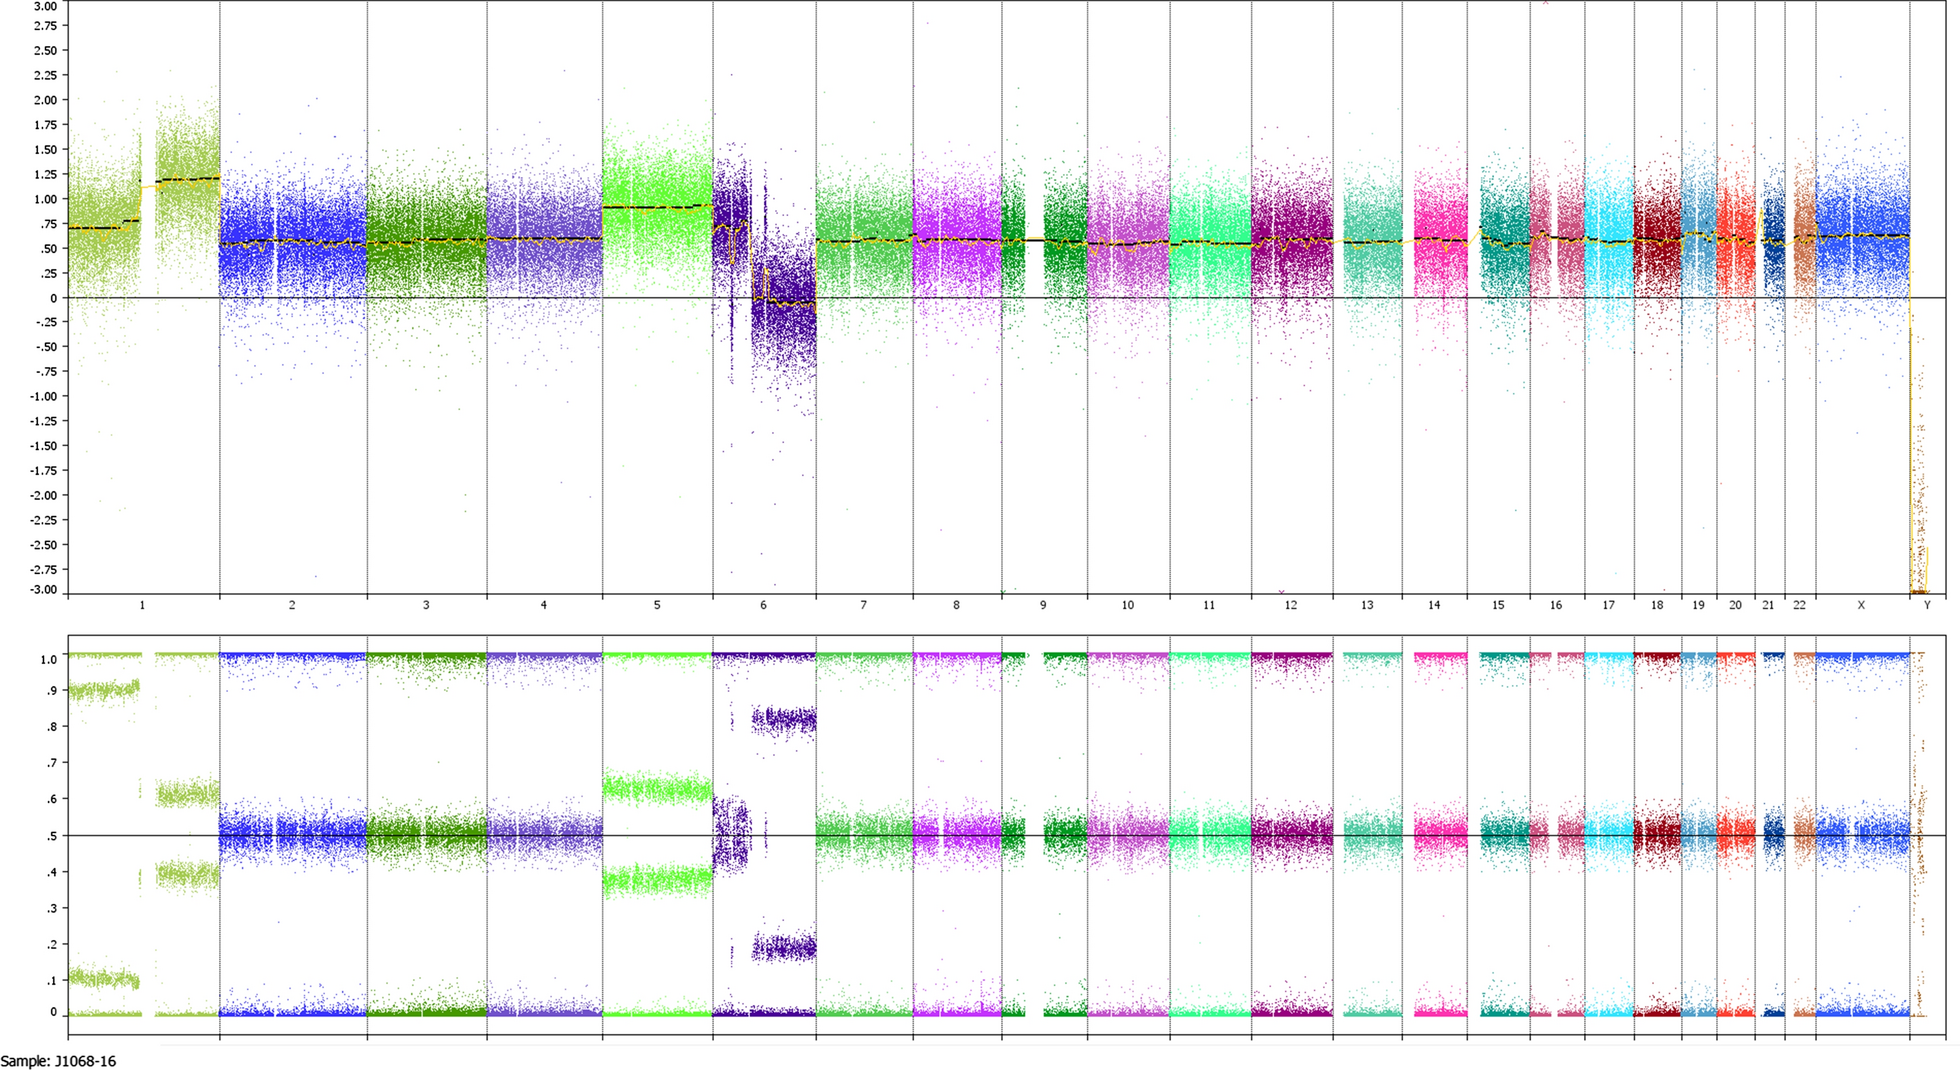Click the -2.00 y-axis tick label

tap(43, 495)
